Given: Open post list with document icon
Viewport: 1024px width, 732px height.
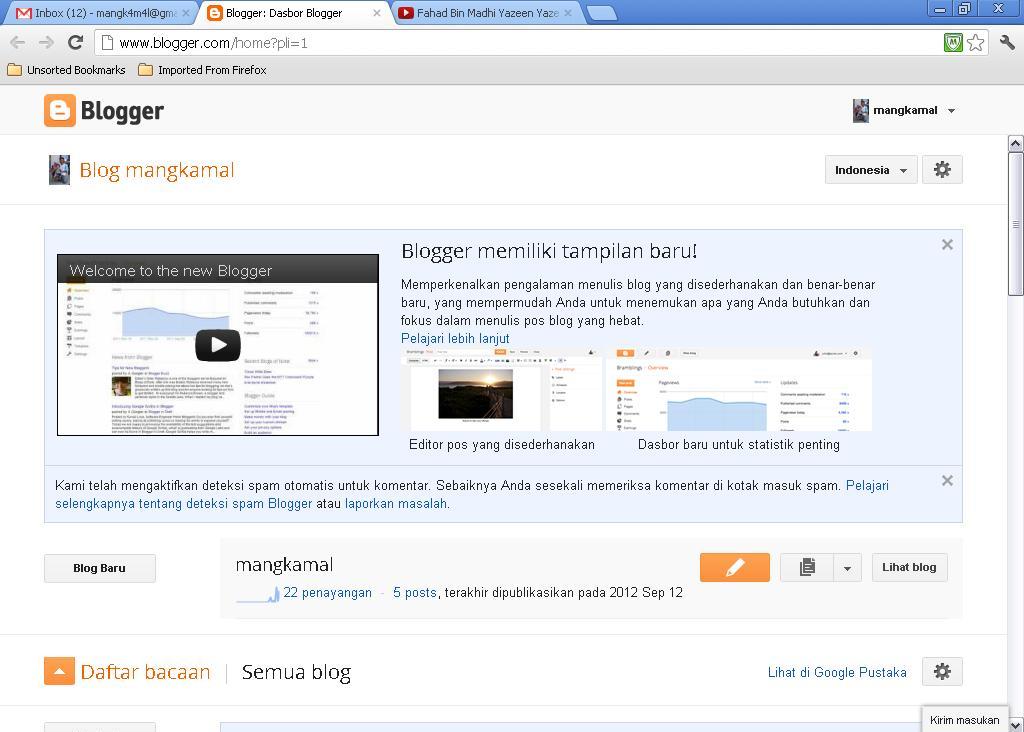Looking at the screenshot, I should coord(807,567).
